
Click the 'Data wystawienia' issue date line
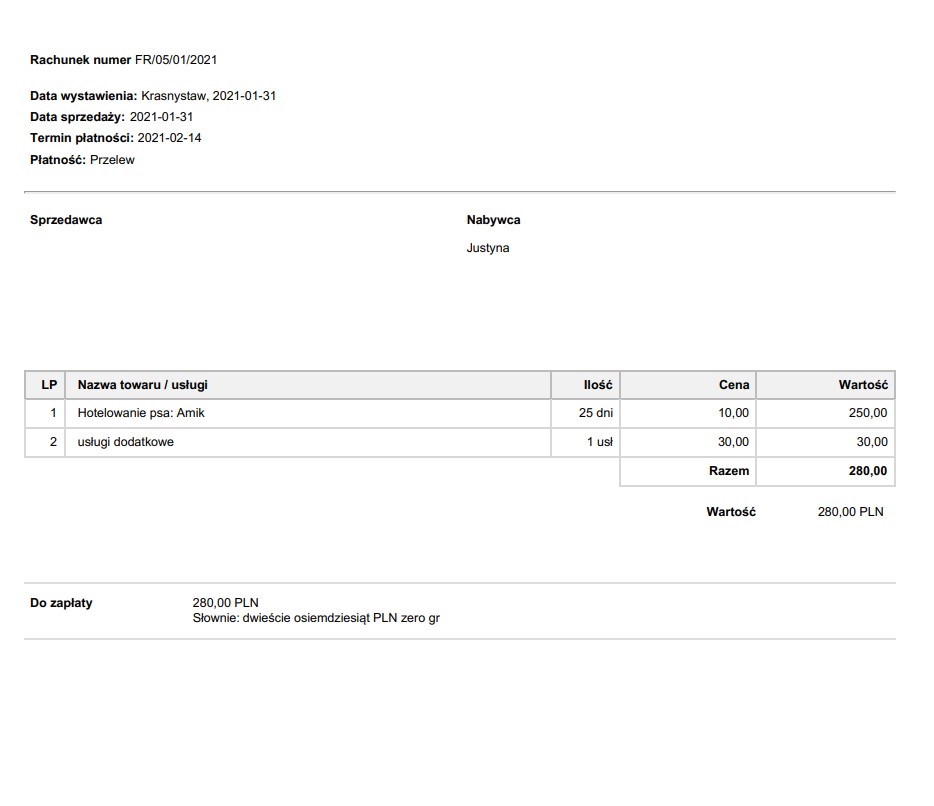[x=153, y=96]
